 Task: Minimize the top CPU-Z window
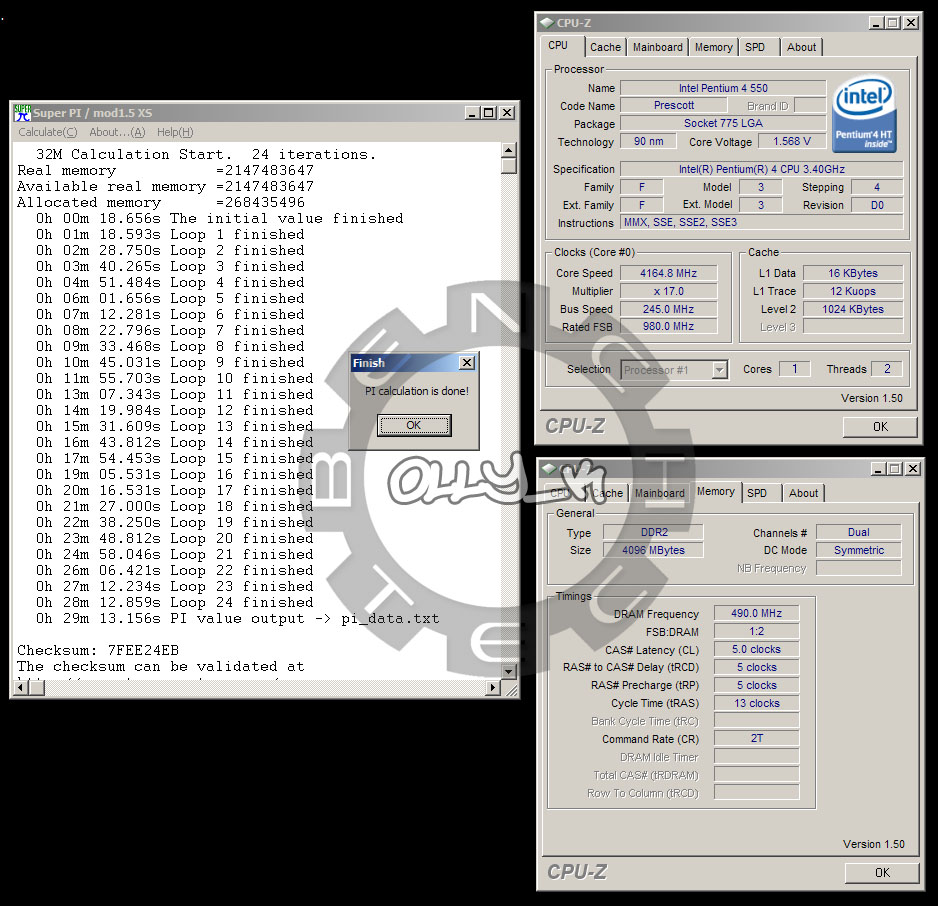[876, 23]
